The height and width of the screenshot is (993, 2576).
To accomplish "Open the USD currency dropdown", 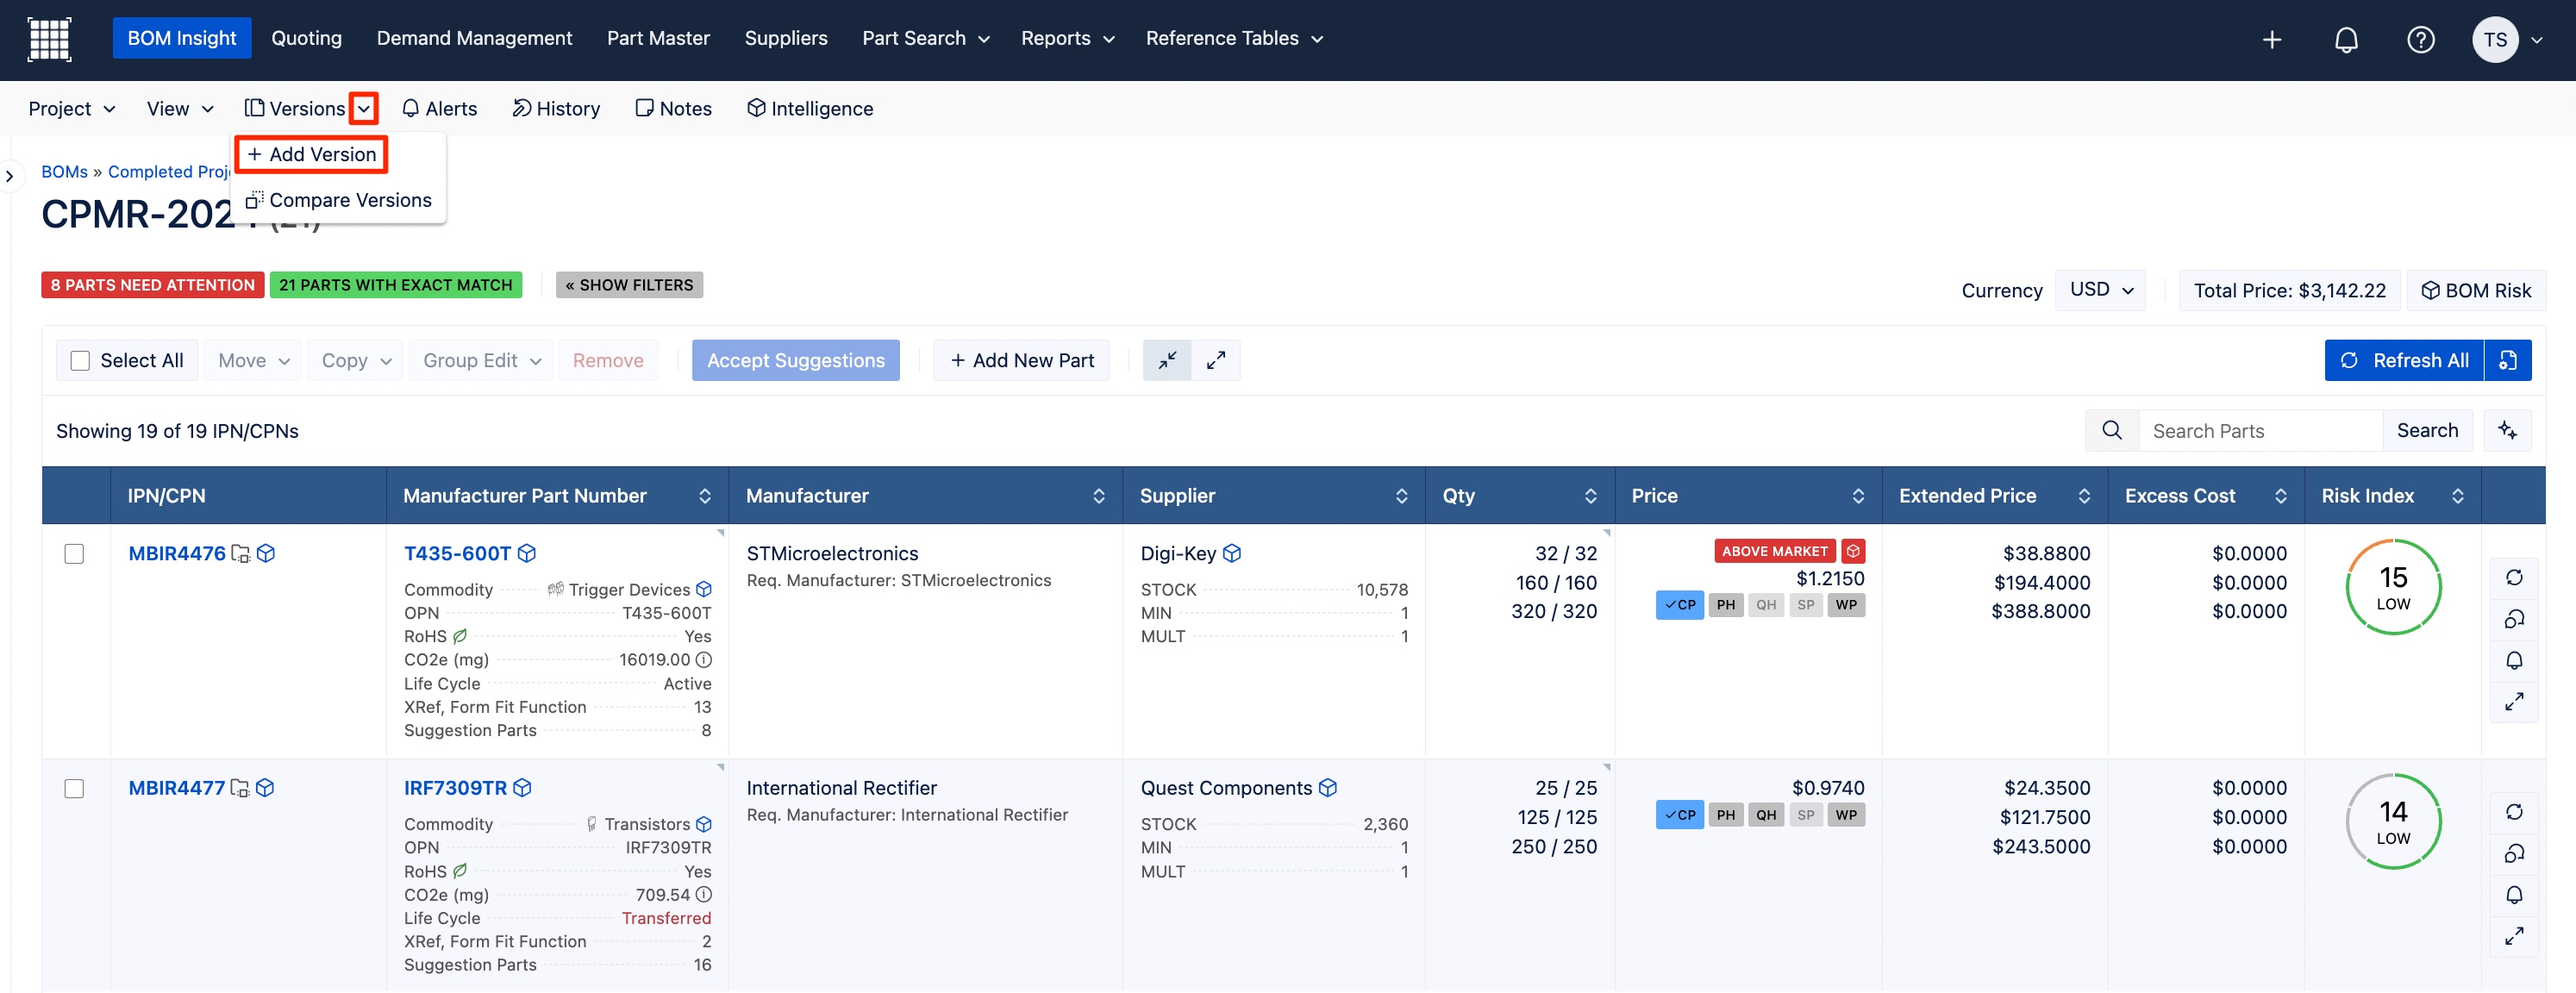I will pyautogui.click(x=2099, y=290).
